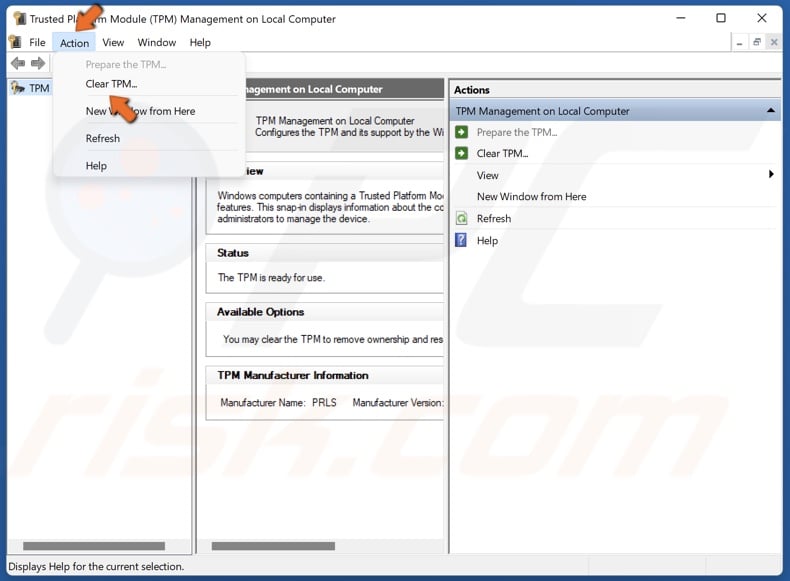
Task: Click 'You may clear the TPM' description text
Action: [333, 339]
